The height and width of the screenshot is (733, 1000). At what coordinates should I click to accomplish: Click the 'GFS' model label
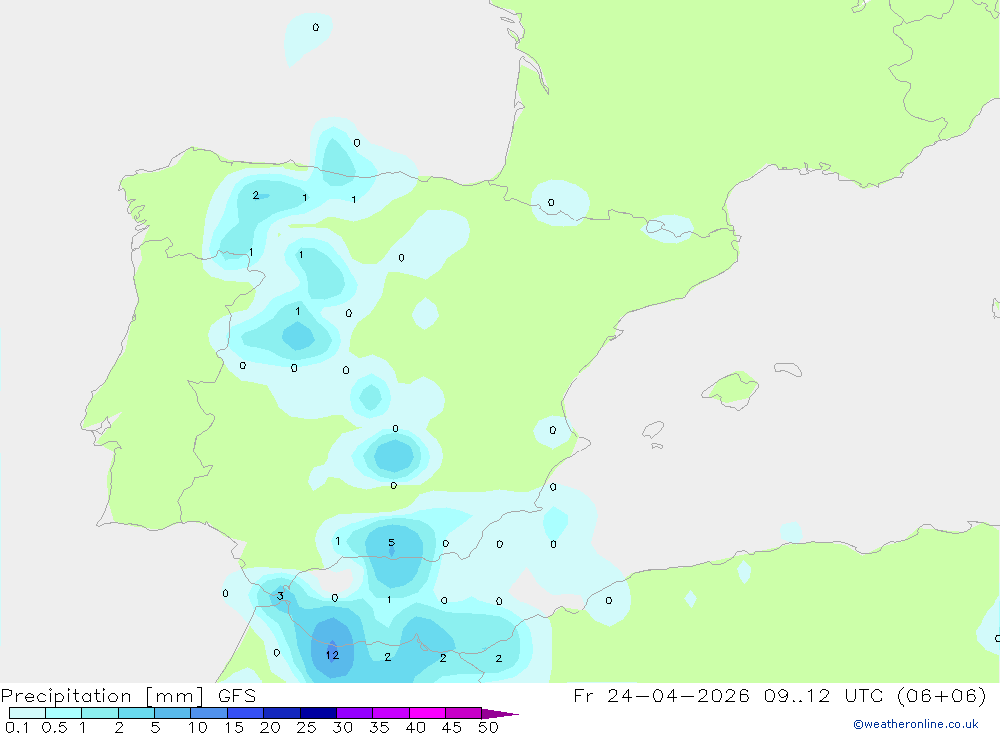pyautogui.click(x=237, y=696)
